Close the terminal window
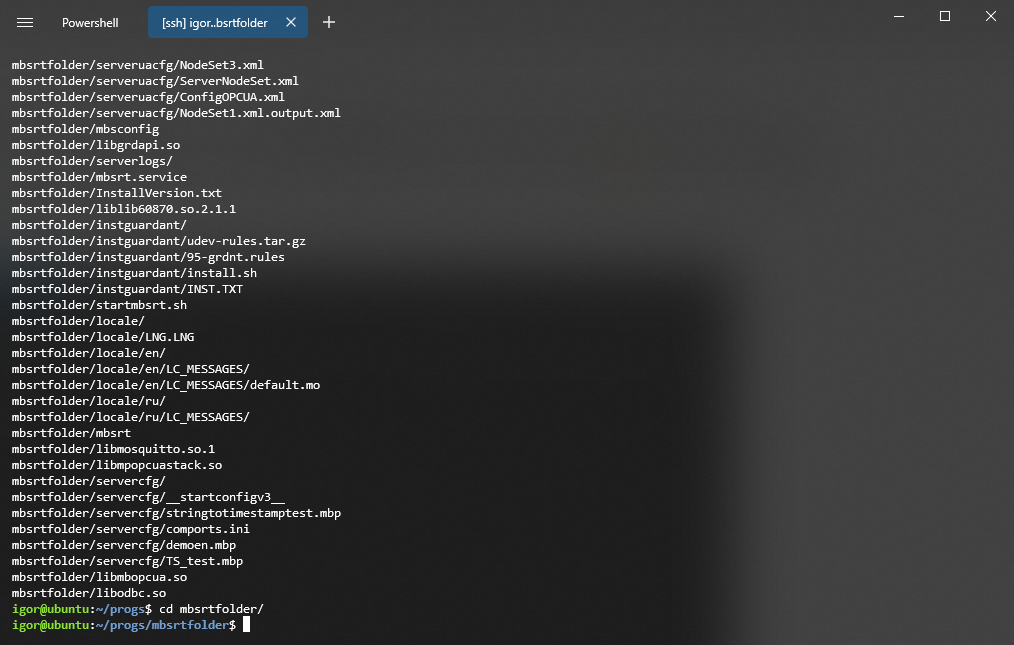The image size is (1014, 645). tap(991, 16)
